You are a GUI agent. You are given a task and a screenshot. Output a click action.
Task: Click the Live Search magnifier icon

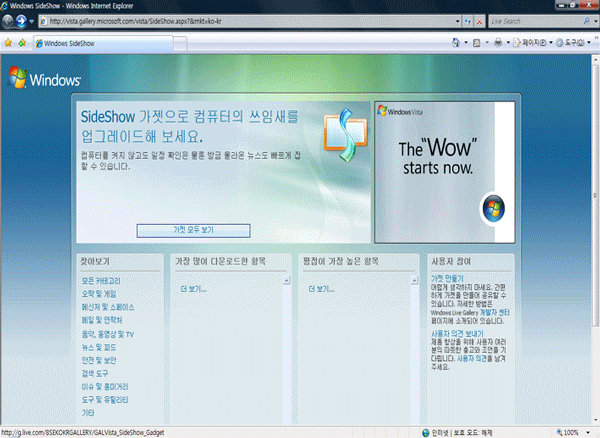pyautogui.click(x=587, y=21)
